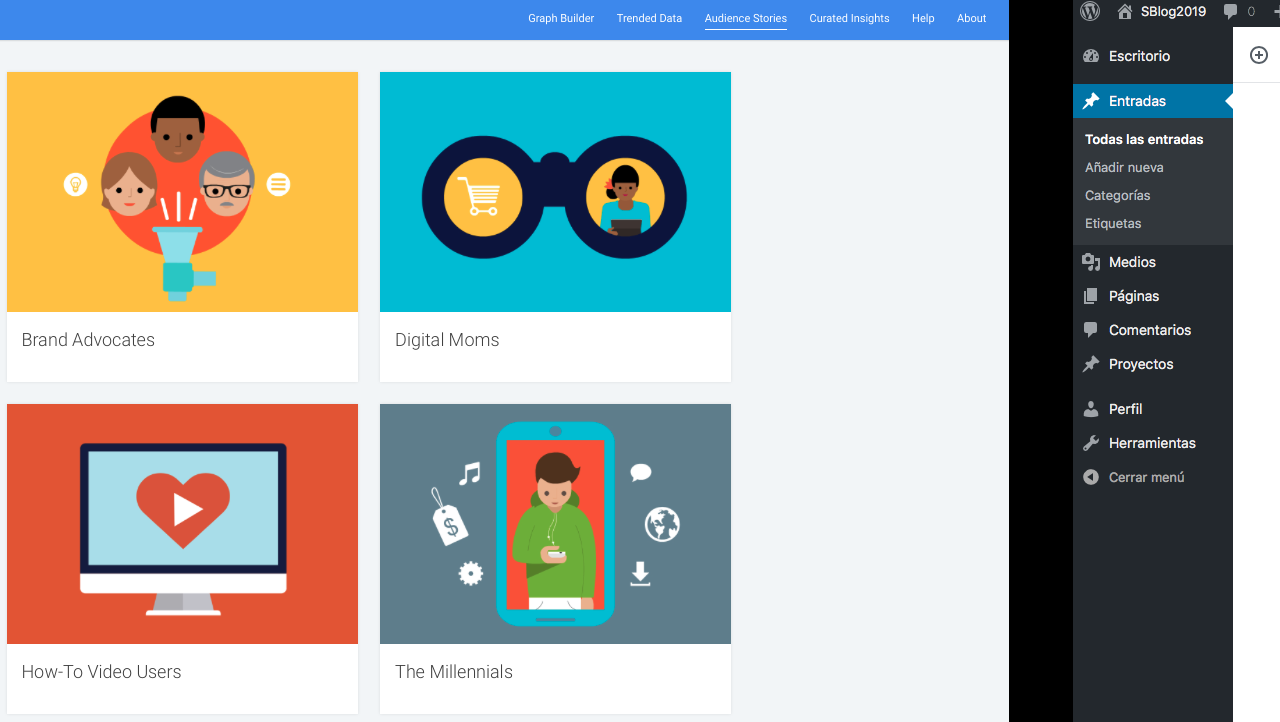
Task: Open pending comments from the toolbar bubble icon
Action: (x=1232, y=11)
